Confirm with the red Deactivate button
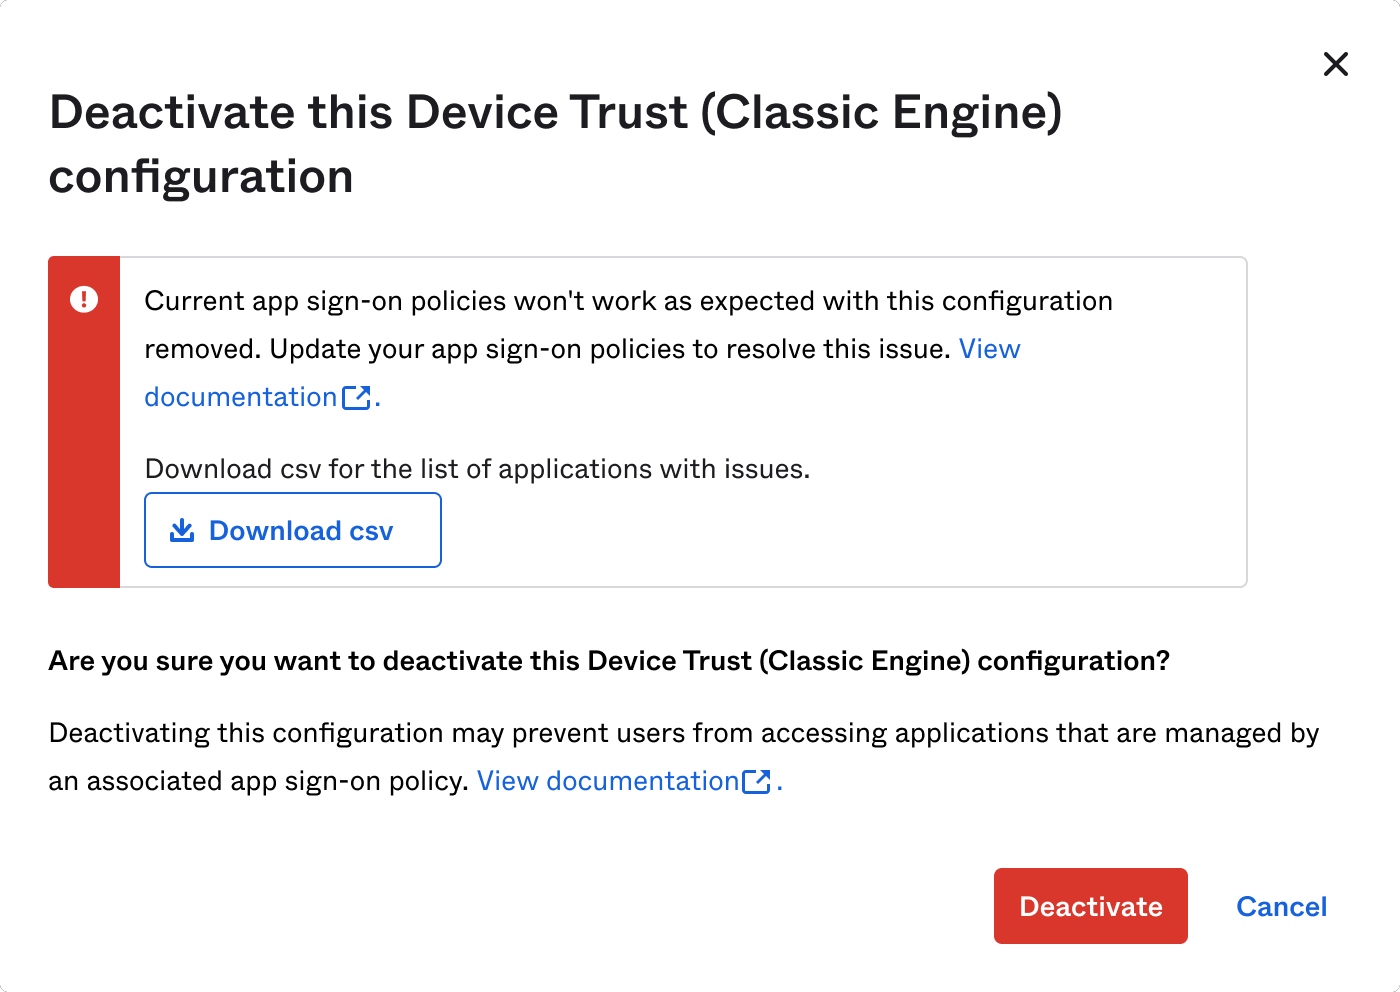Viewport: 1400px width, 992px height. point(1090,906)
